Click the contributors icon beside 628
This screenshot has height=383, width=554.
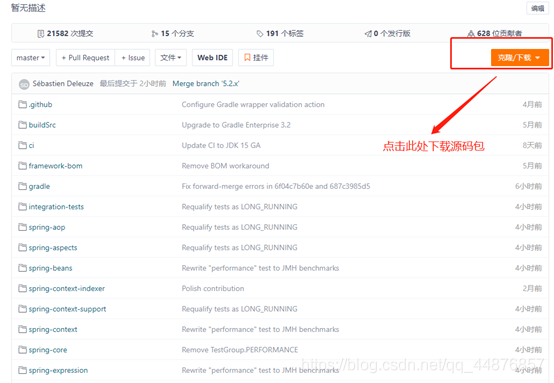[471, 34]
